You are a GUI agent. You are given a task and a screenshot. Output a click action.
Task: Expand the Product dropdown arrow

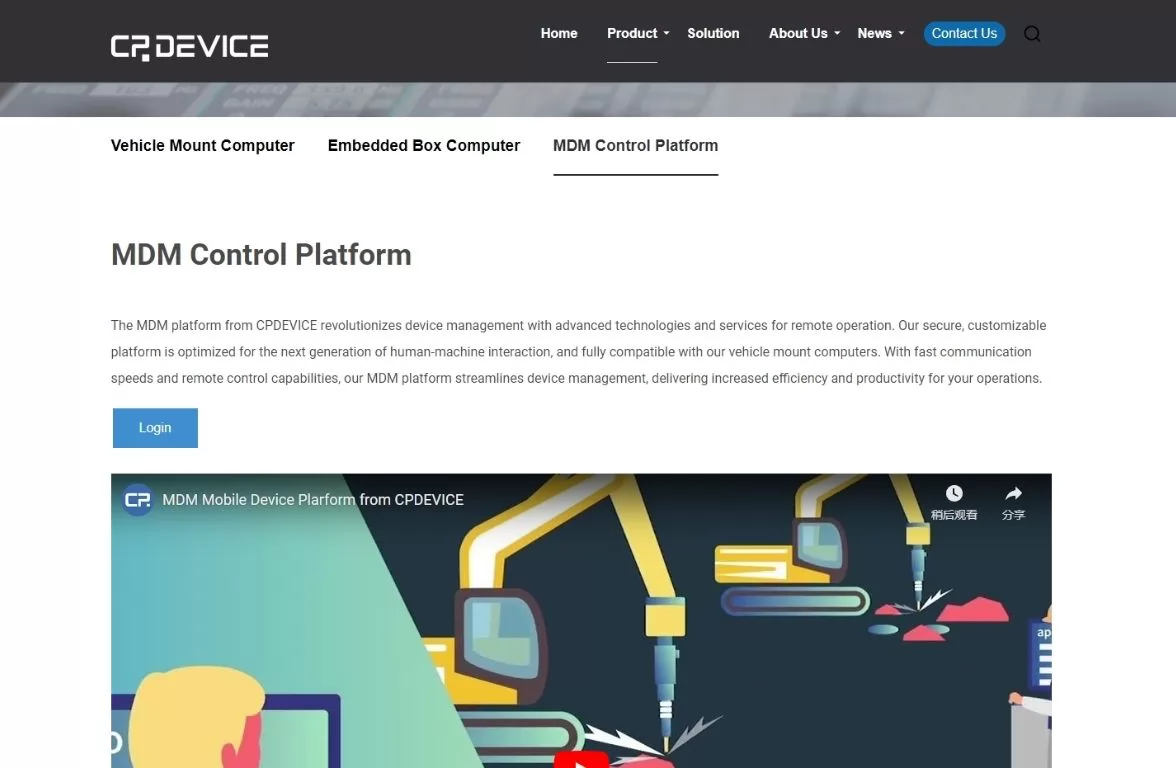coord(666,33)
